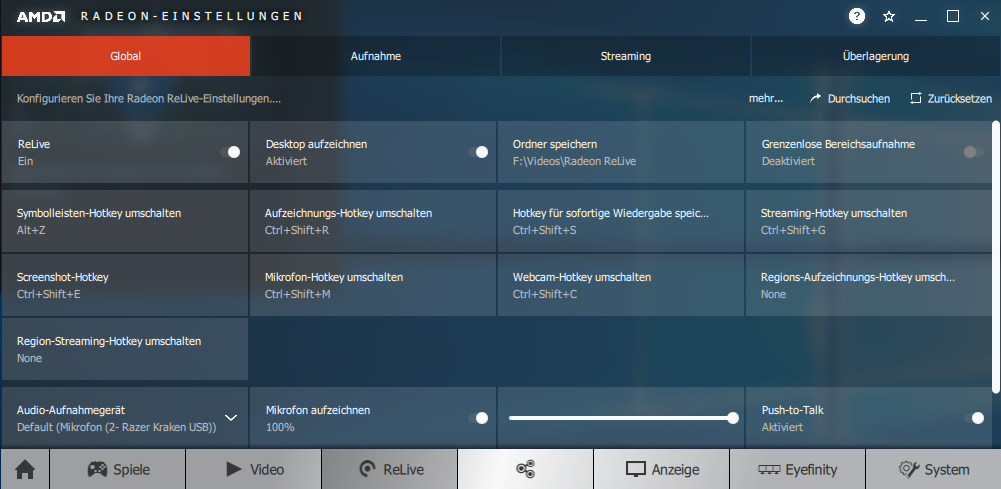
Task: Click the microphone volume slider handle
Action: (x=733, y=418)
